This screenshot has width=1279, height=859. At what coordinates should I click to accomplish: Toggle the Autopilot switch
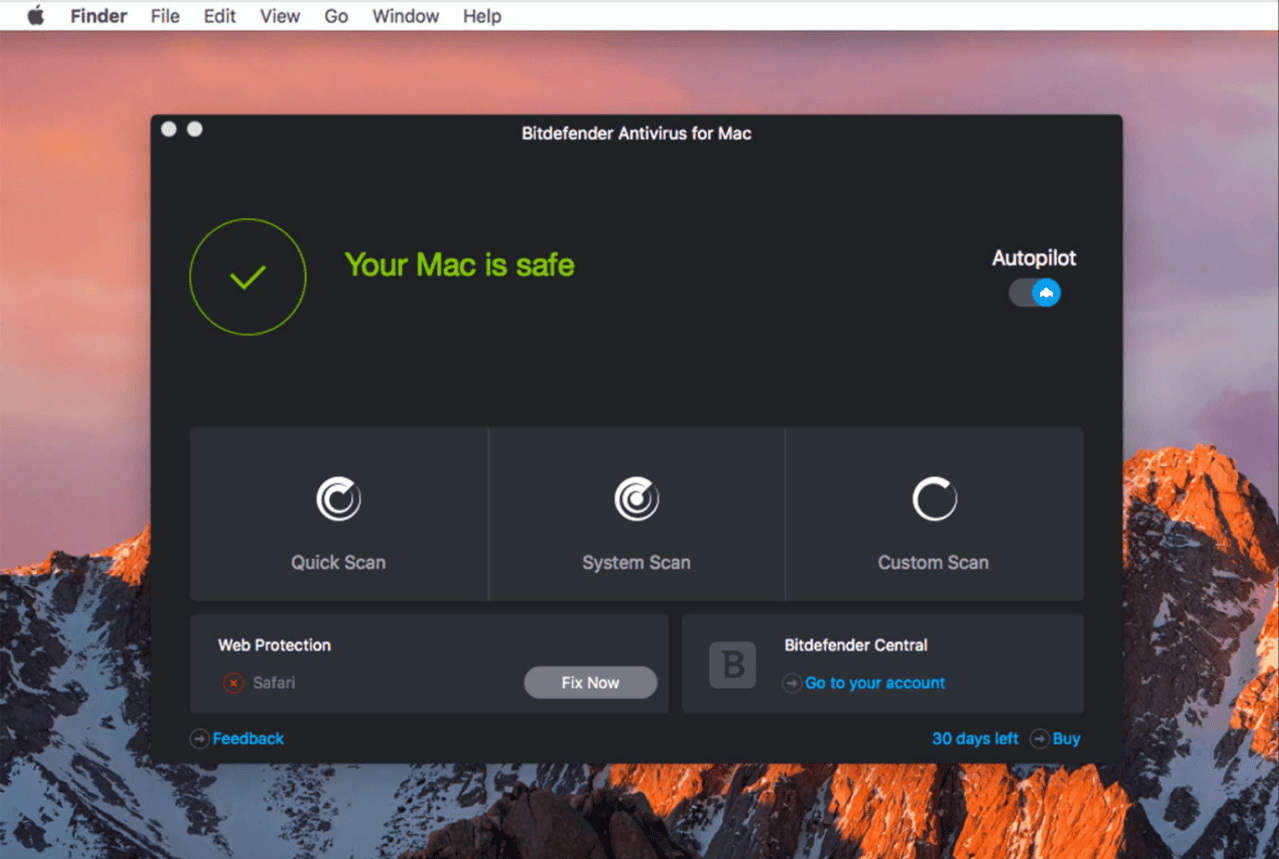point(1034,293)
